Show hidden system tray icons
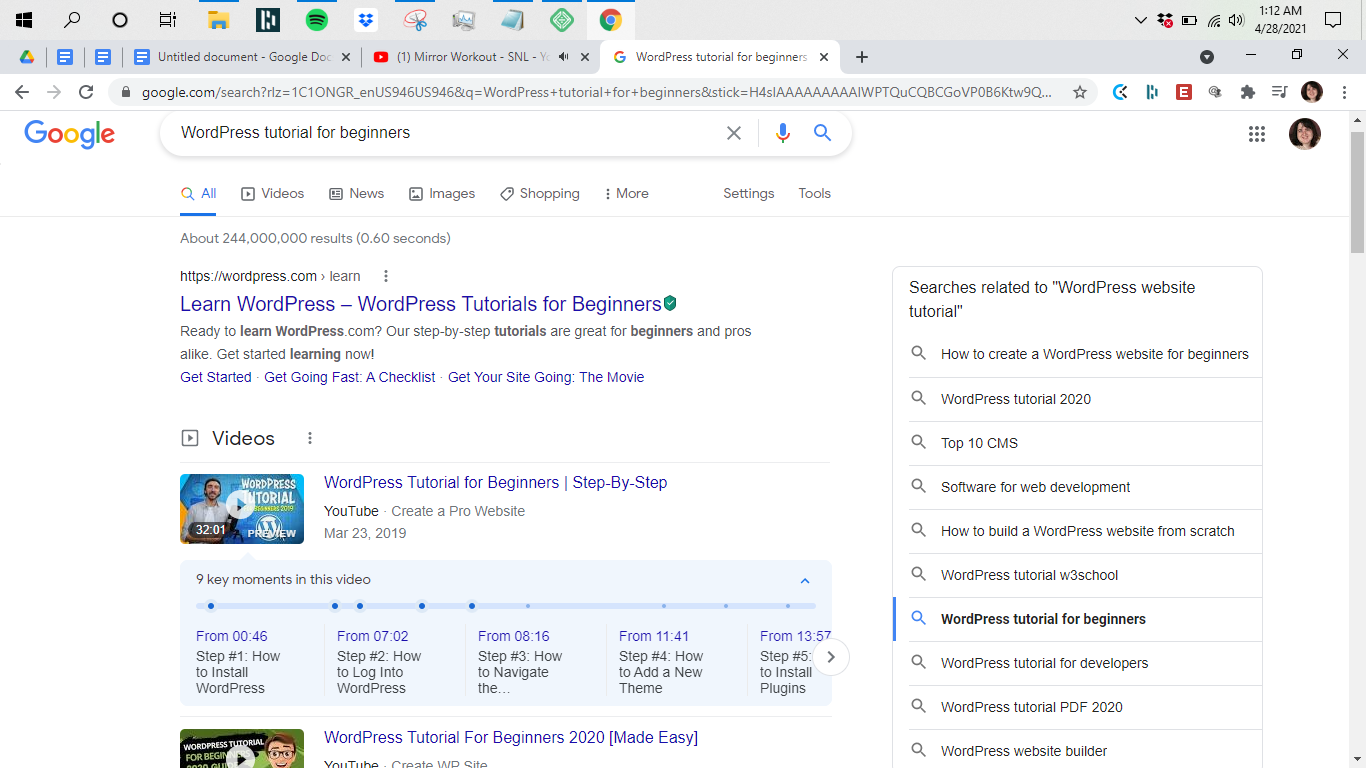This screenshot has width=1366, height=768. (1140, 20)
